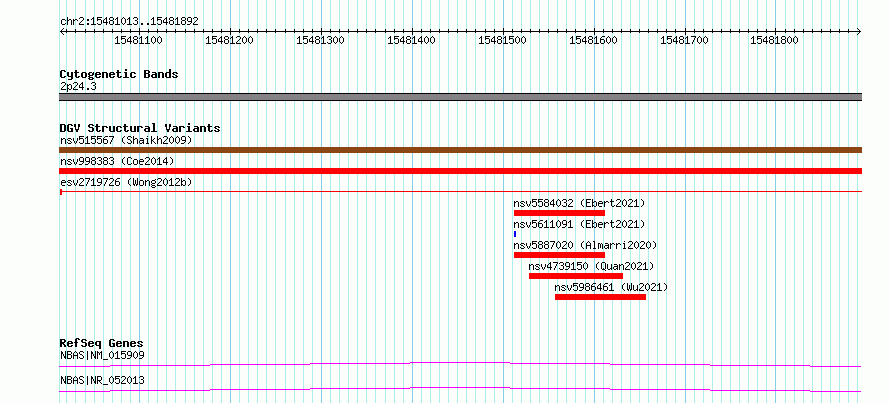Select the brown nsv515567 variant bar

pos(460,150)
